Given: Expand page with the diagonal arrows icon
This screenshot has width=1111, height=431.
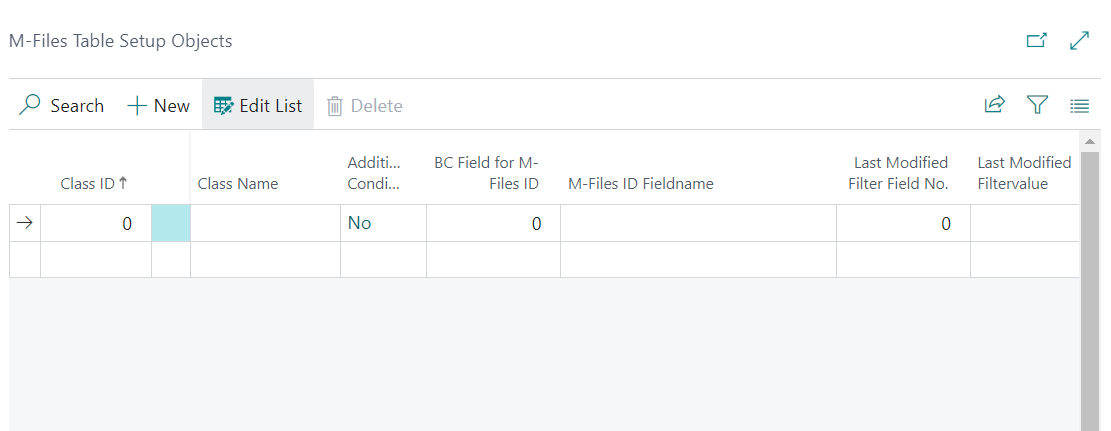Looking at the screenshot, I should point(1078,40).
